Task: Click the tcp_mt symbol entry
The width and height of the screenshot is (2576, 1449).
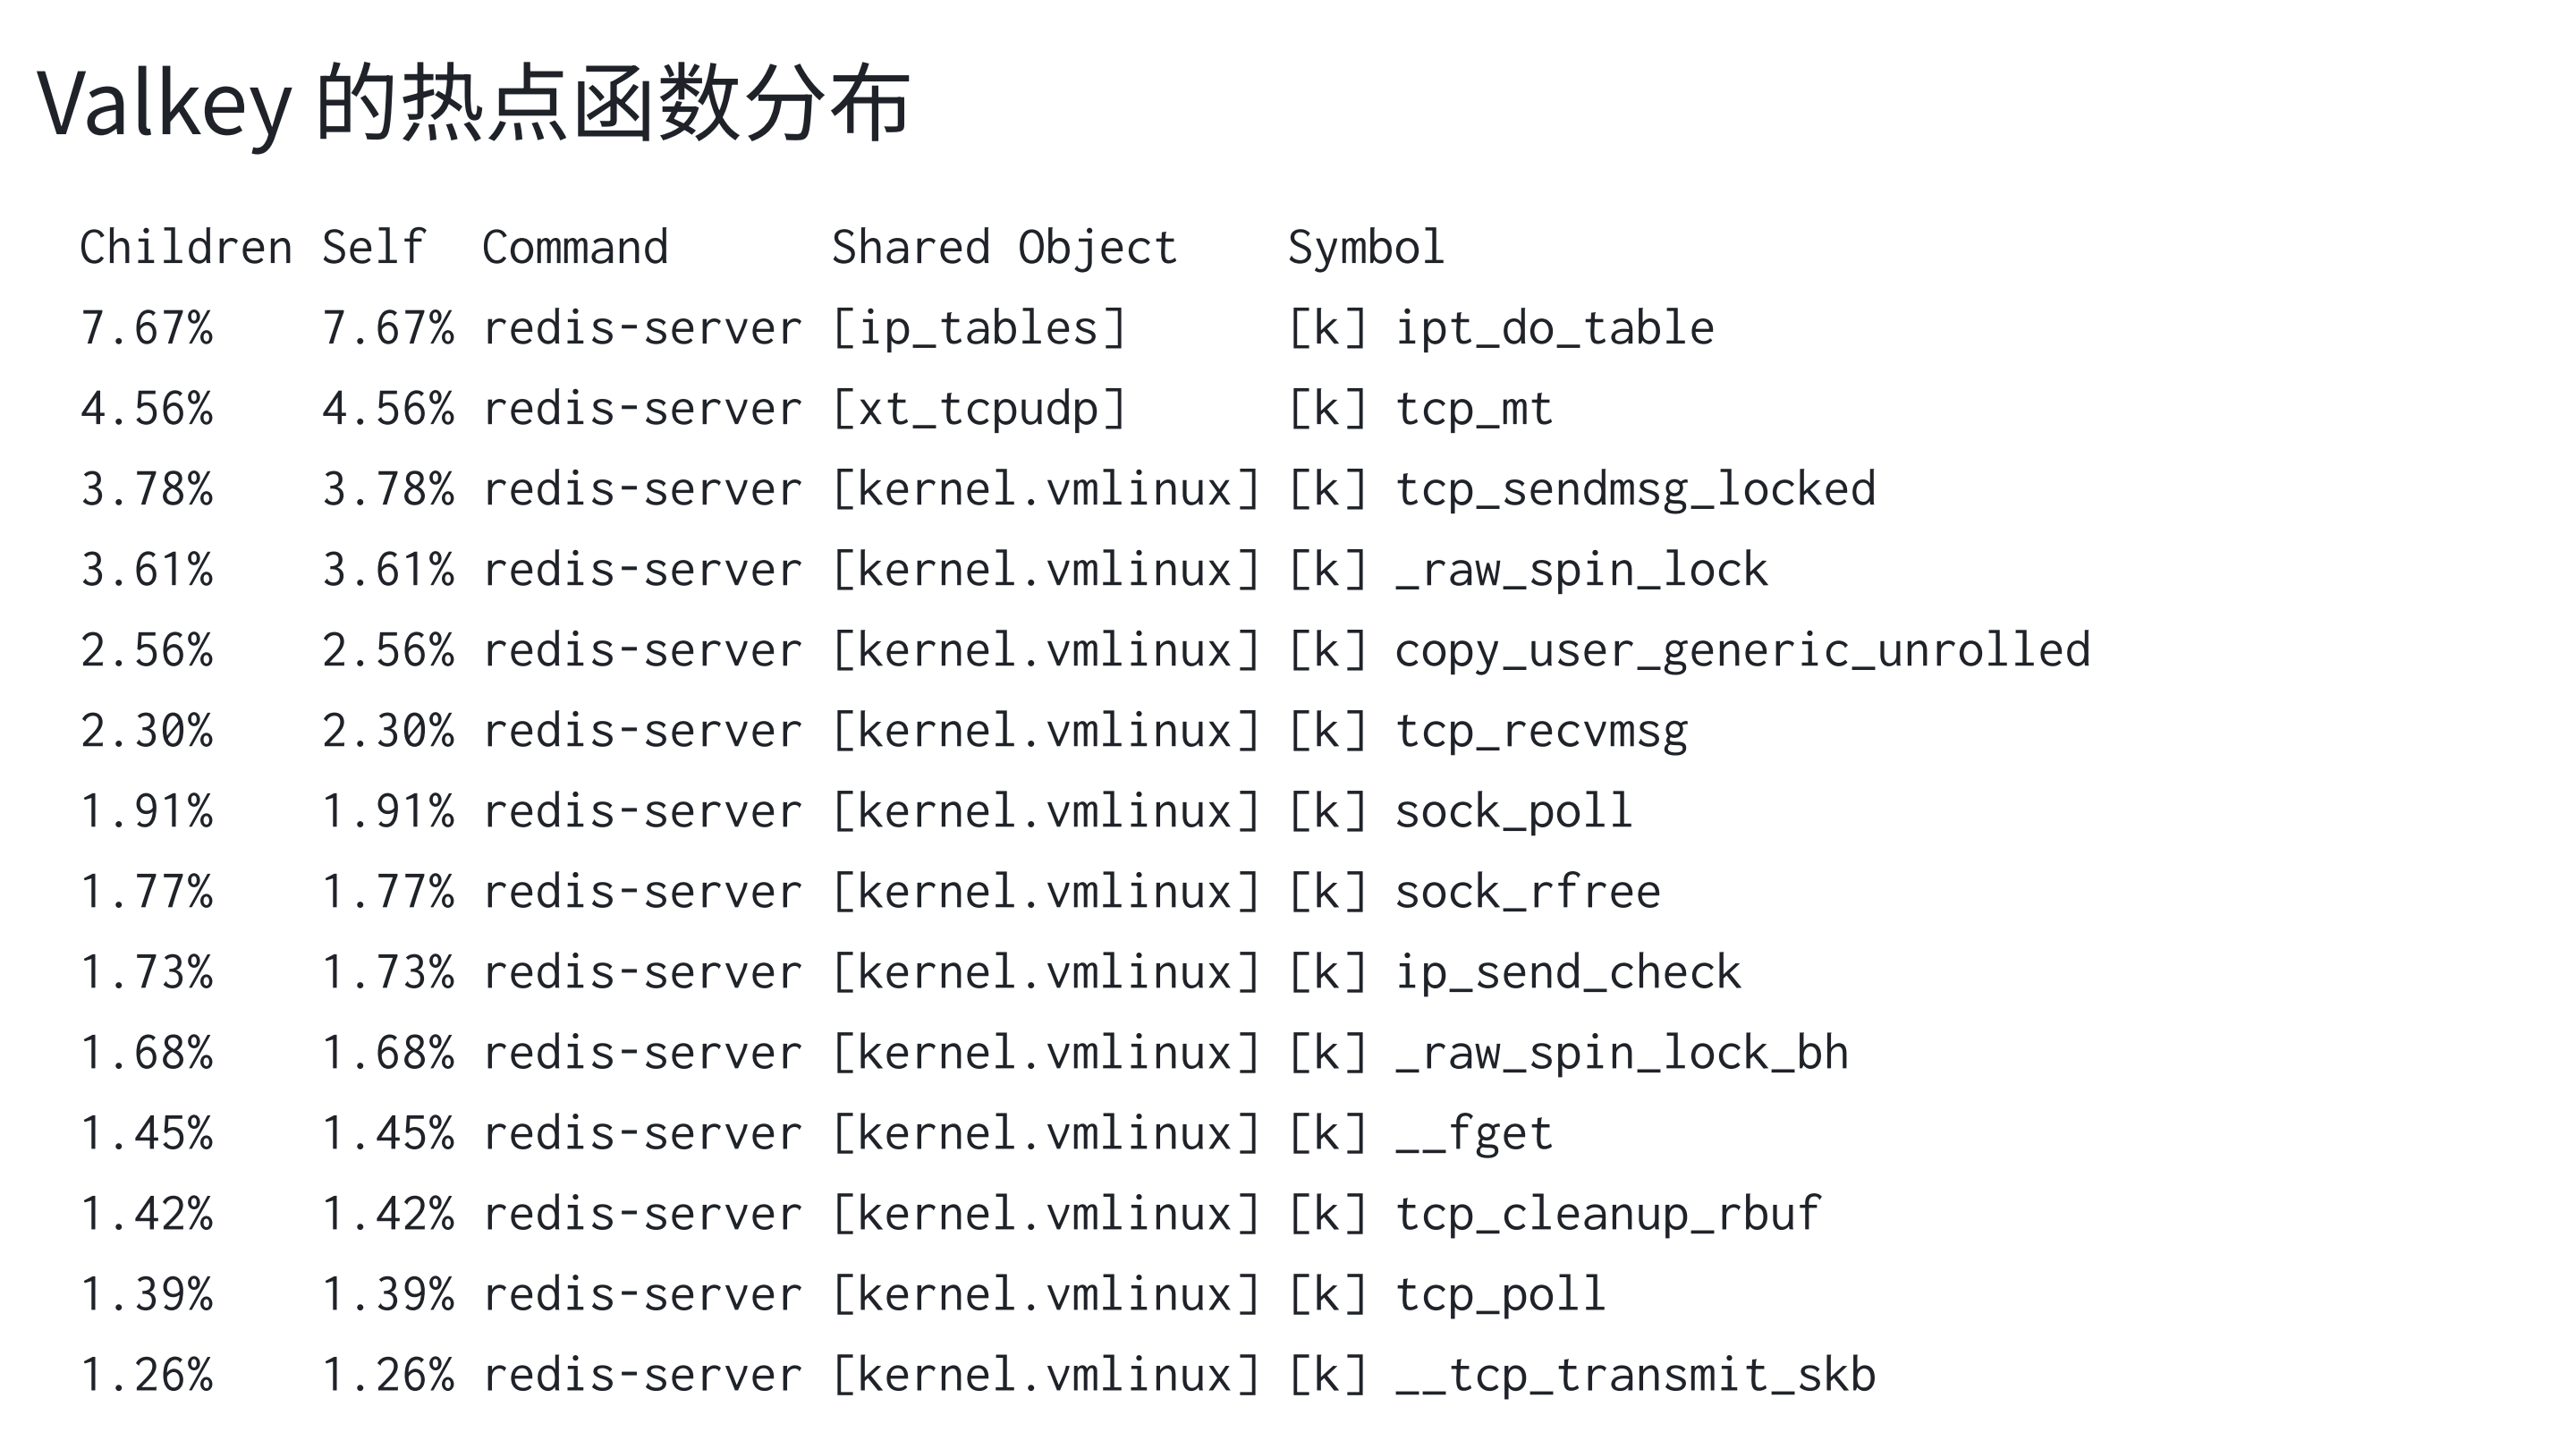Action: click(1474, 409)
